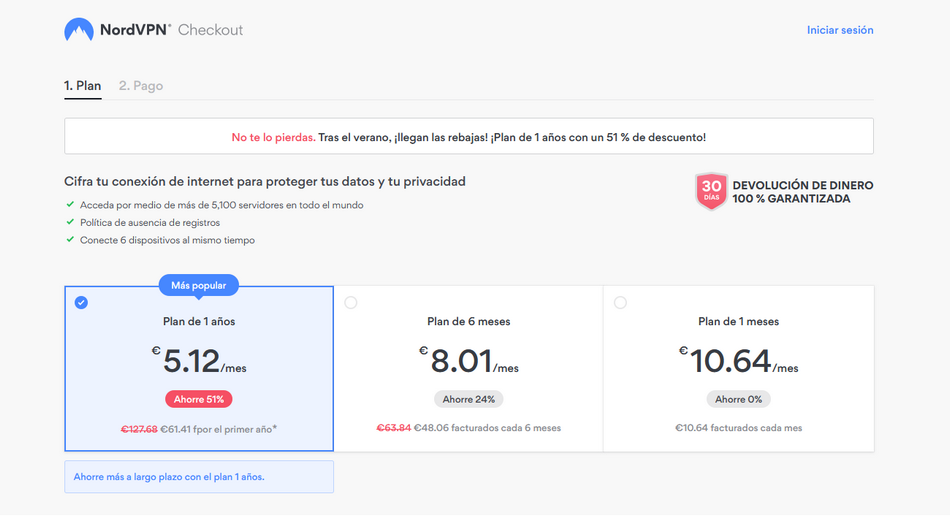Image resolution: width=950 pixels, height=516 pixels.
Task: Click 'Acceda por medio de más de 5,100 servidores'
Action: point(222,205)
